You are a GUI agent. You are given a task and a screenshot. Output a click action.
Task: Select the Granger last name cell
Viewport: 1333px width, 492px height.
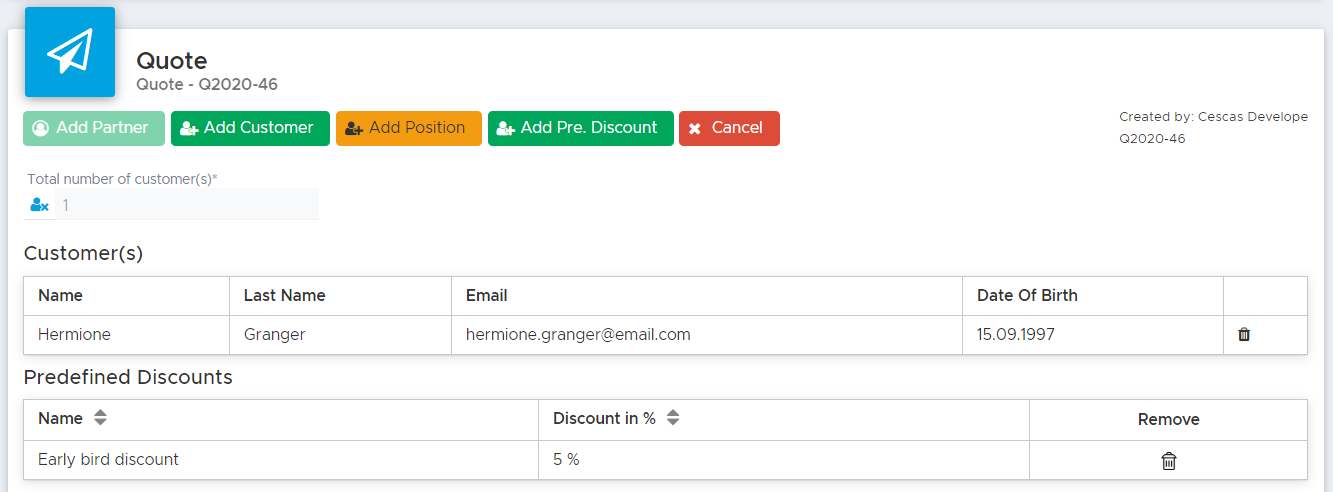[341, 335]
